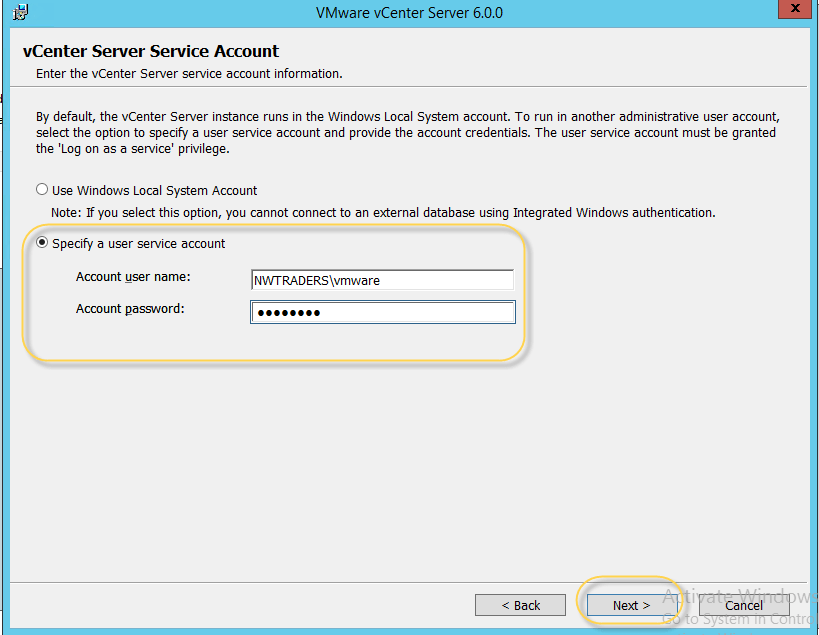
Task: Click the 'Use Windows Local System Account' option label
Action: click(x=154, y=190)
